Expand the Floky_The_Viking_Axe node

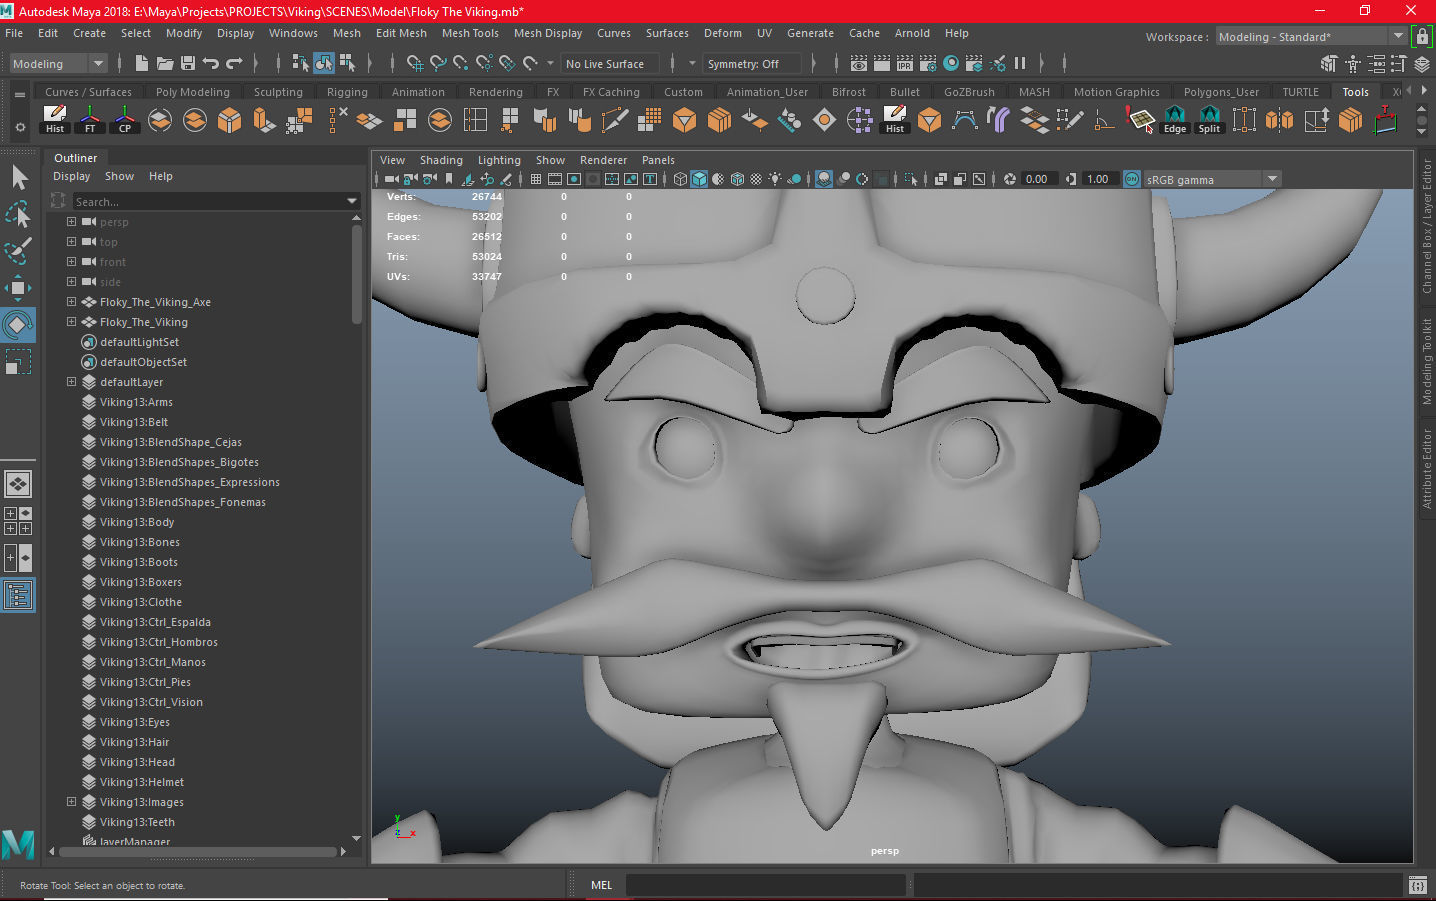[x=71, y=302]
